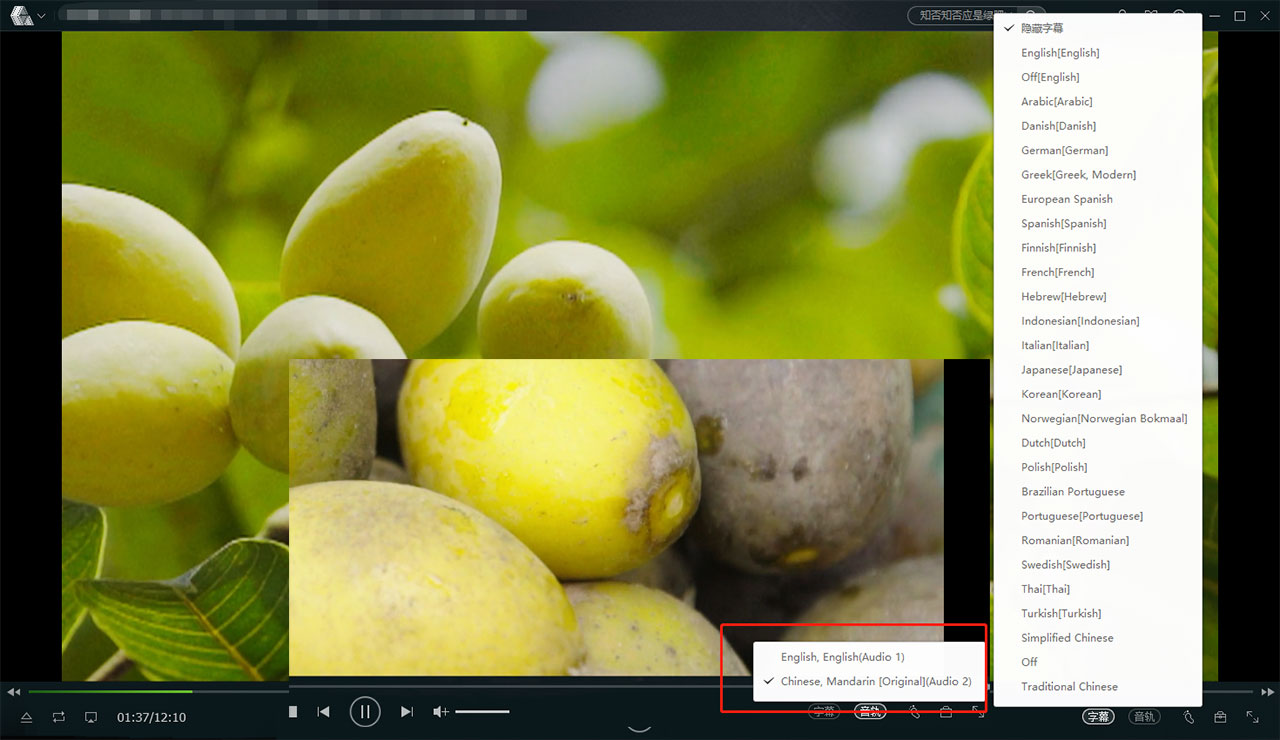This screenshot has height=740, width=1280.
Task: Select the checked Chinese, Mandarin [Original] audio track
Action: click(x=875, y=681)
